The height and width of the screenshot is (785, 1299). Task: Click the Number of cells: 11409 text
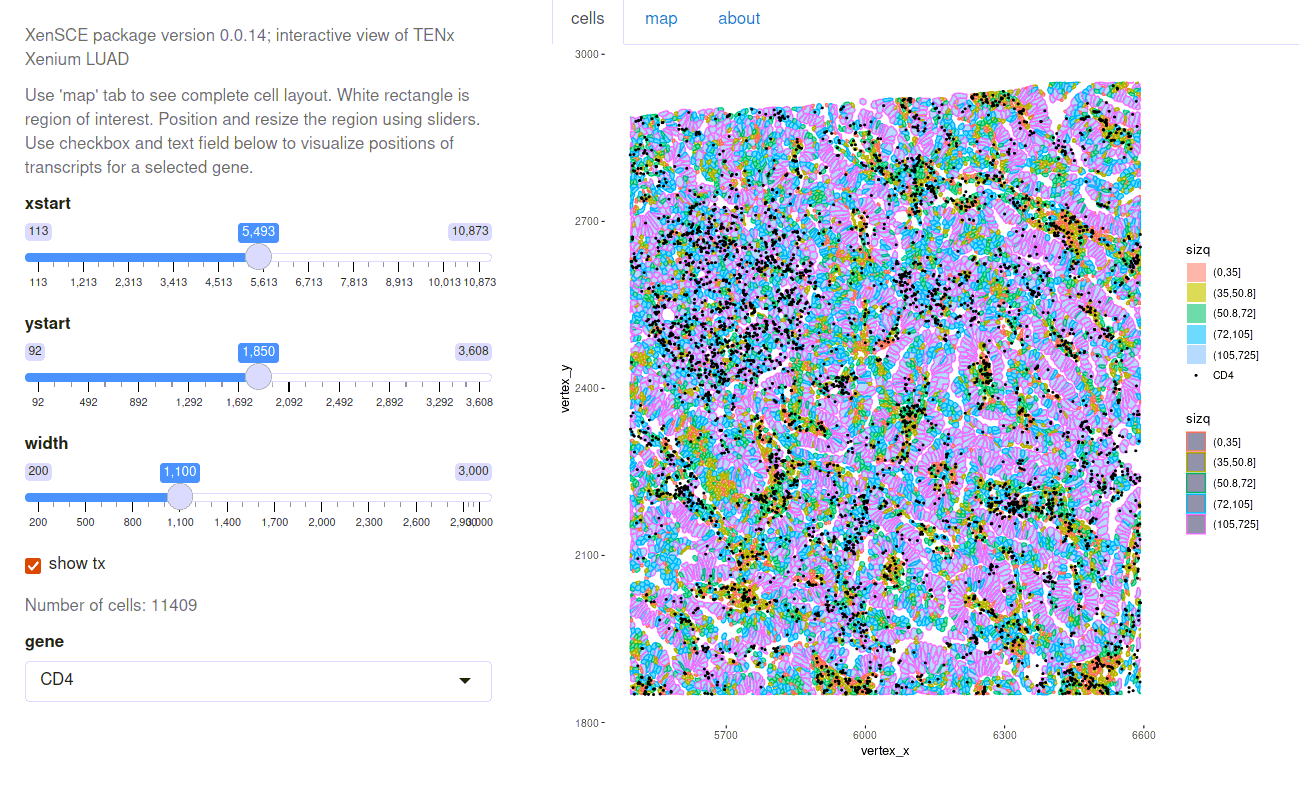point(111,605)
